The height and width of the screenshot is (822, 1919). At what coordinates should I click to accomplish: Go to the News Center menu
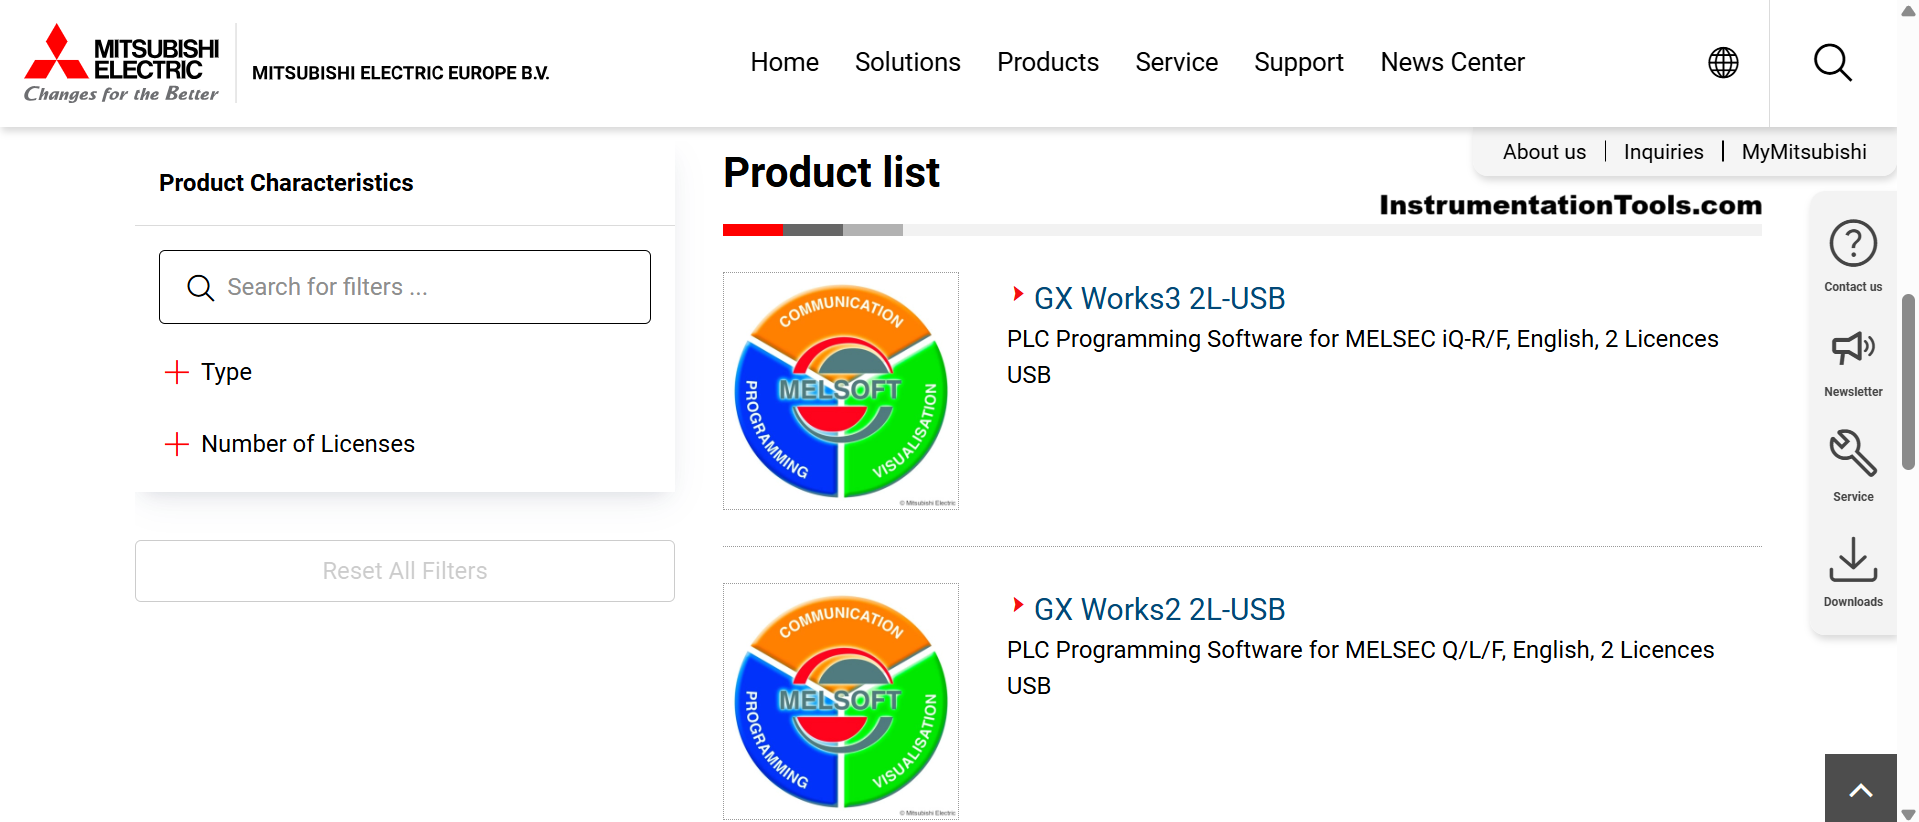click(1452, 62)
